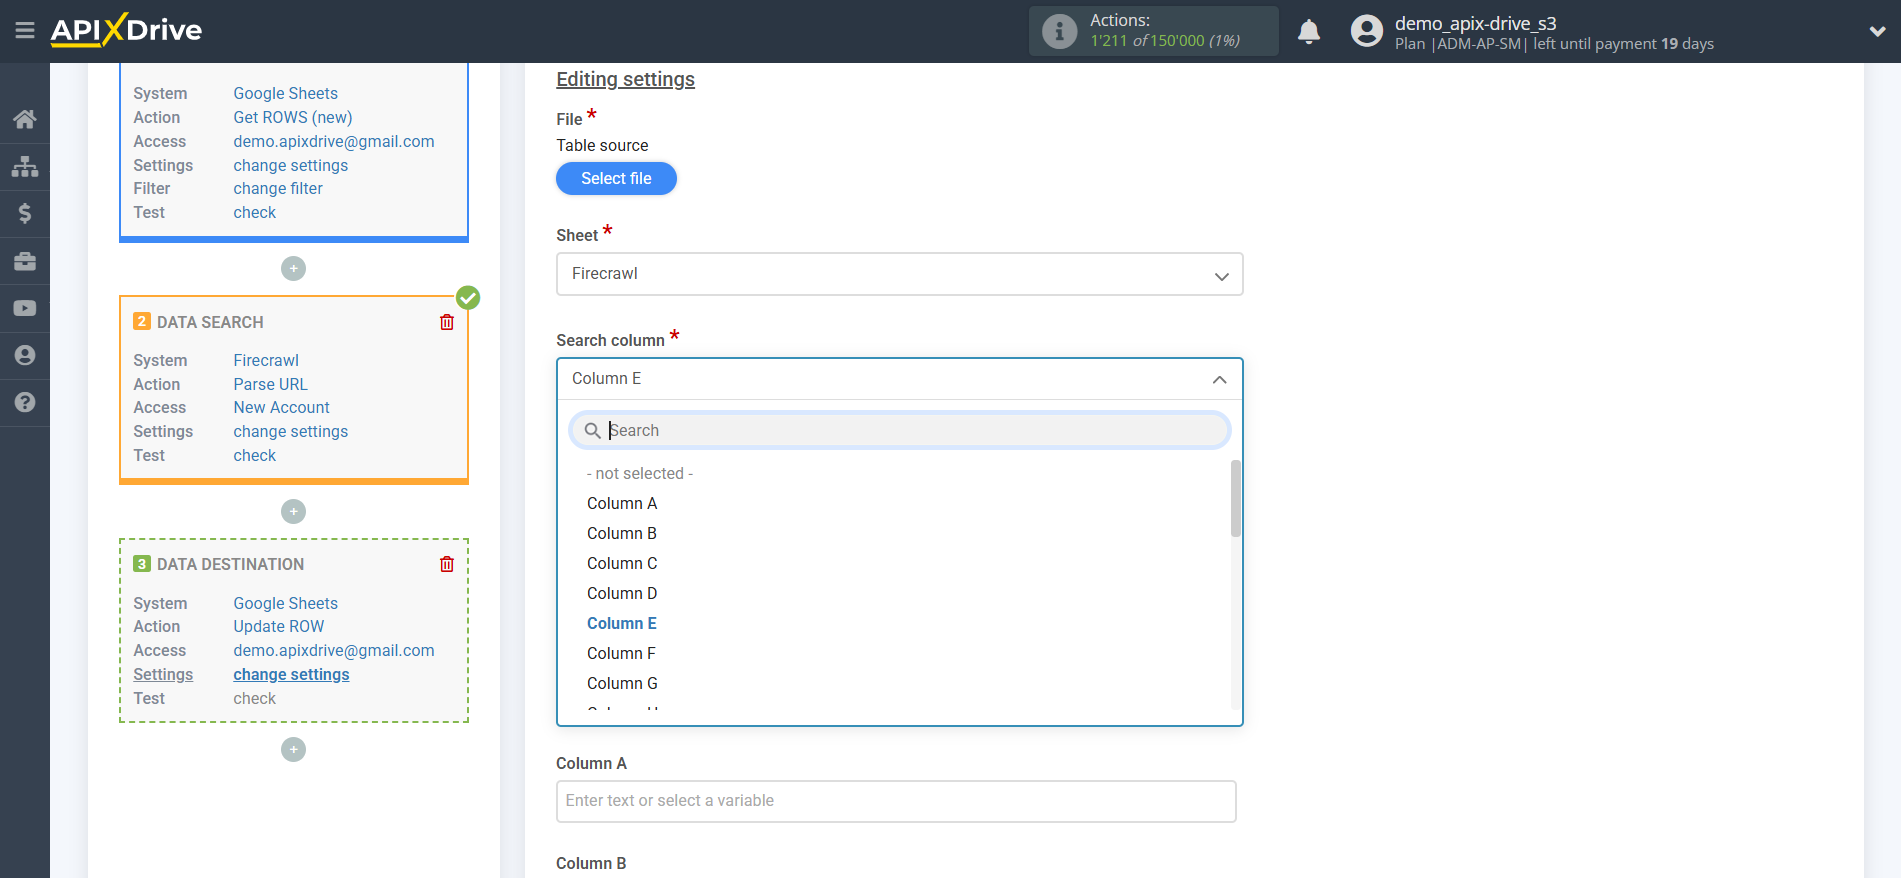Click change settings in Data Destination
Image resolution: width=1901 pixels, height=878 pixels.
[x=292, y=674]
